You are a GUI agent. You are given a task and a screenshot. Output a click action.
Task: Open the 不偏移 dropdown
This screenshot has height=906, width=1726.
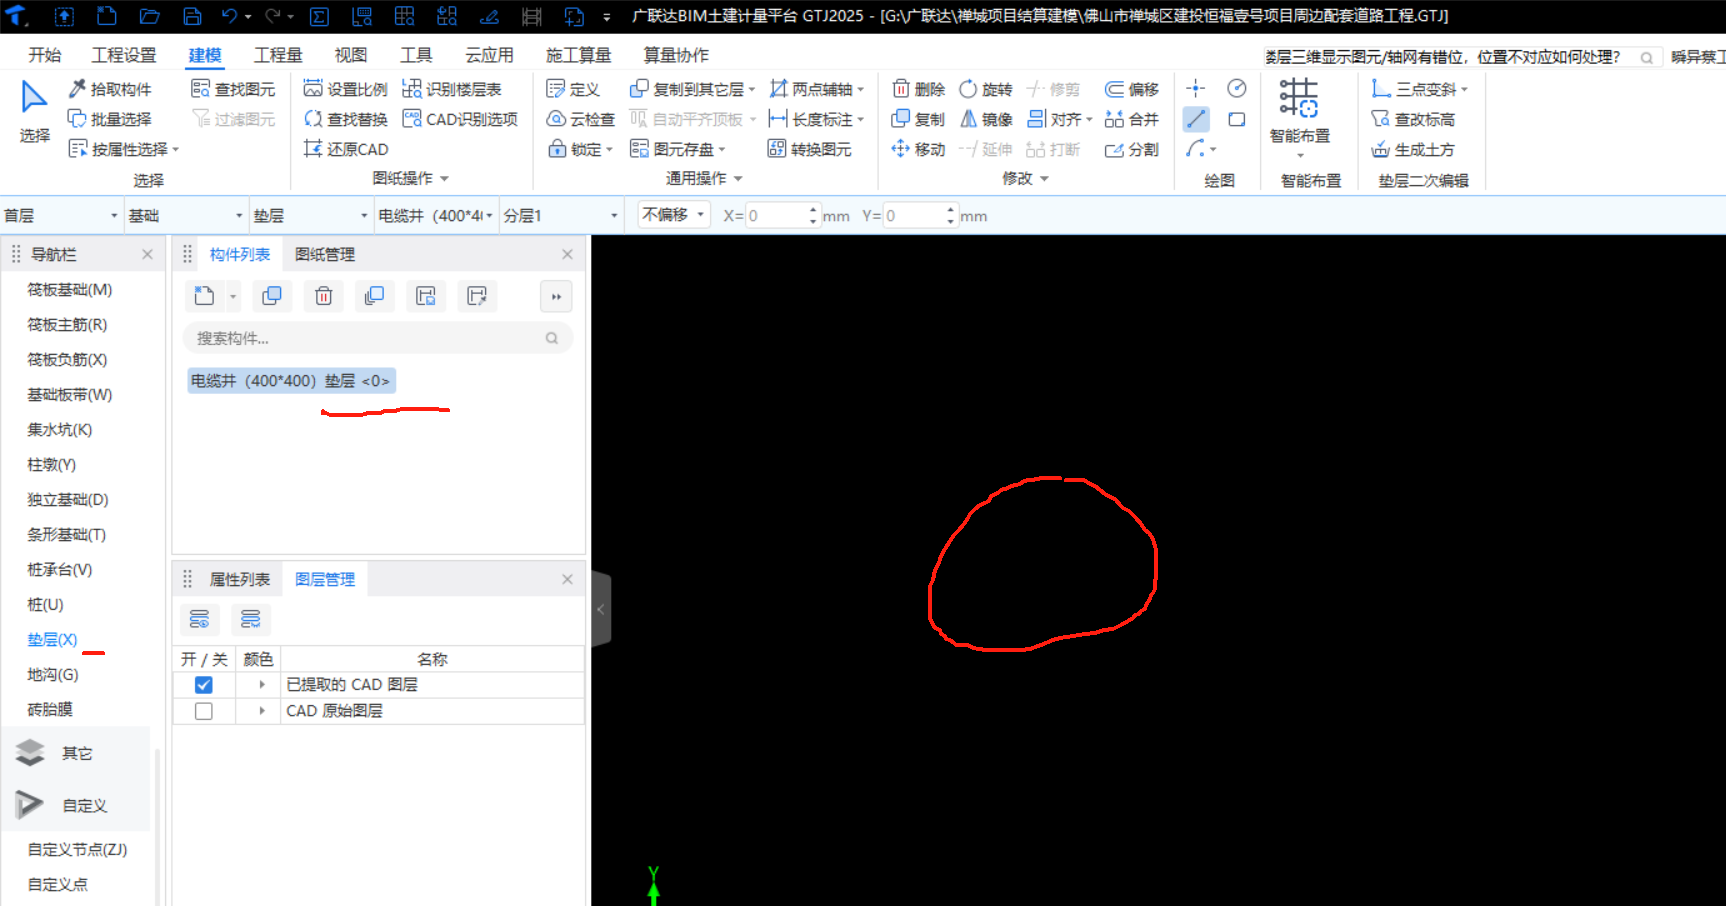674,215
